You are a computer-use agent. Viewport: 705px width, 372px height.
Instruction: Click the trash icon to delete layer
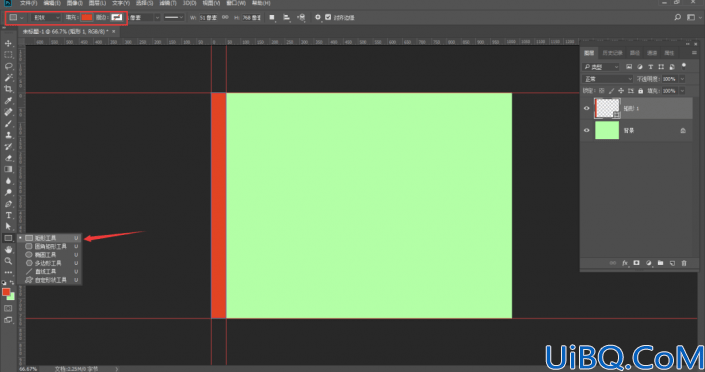pyautogui.click(x=684, y=263)
